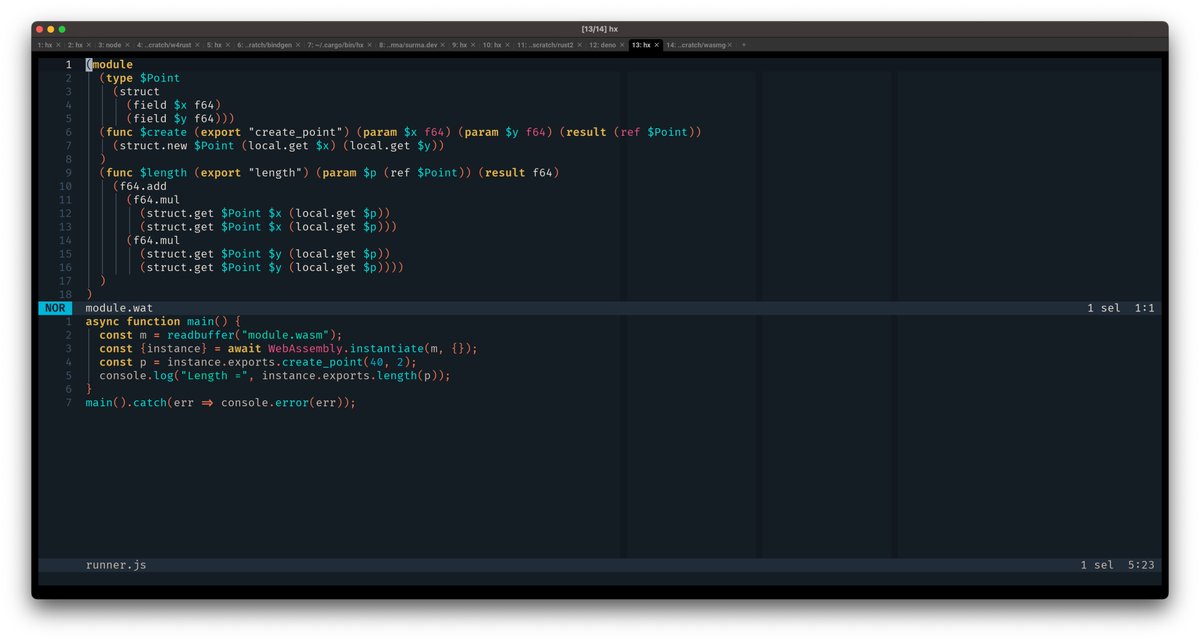Viewport: 1200px width, 641px height.
Task: Close the "14: ..cratch/wasmg" tab
Action: (x=729, y=44)
